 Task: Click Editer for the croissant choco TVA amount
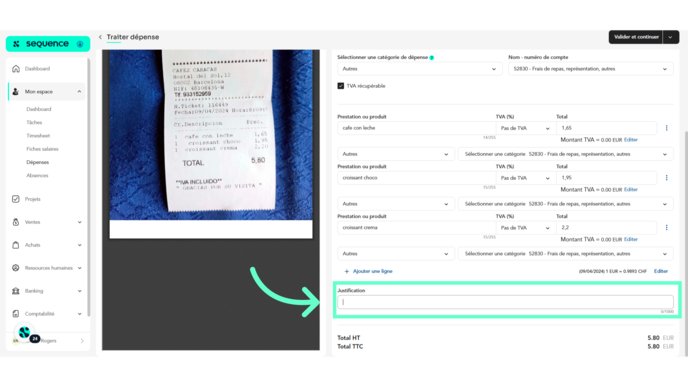pyautogui.click(x=631, y=190)
